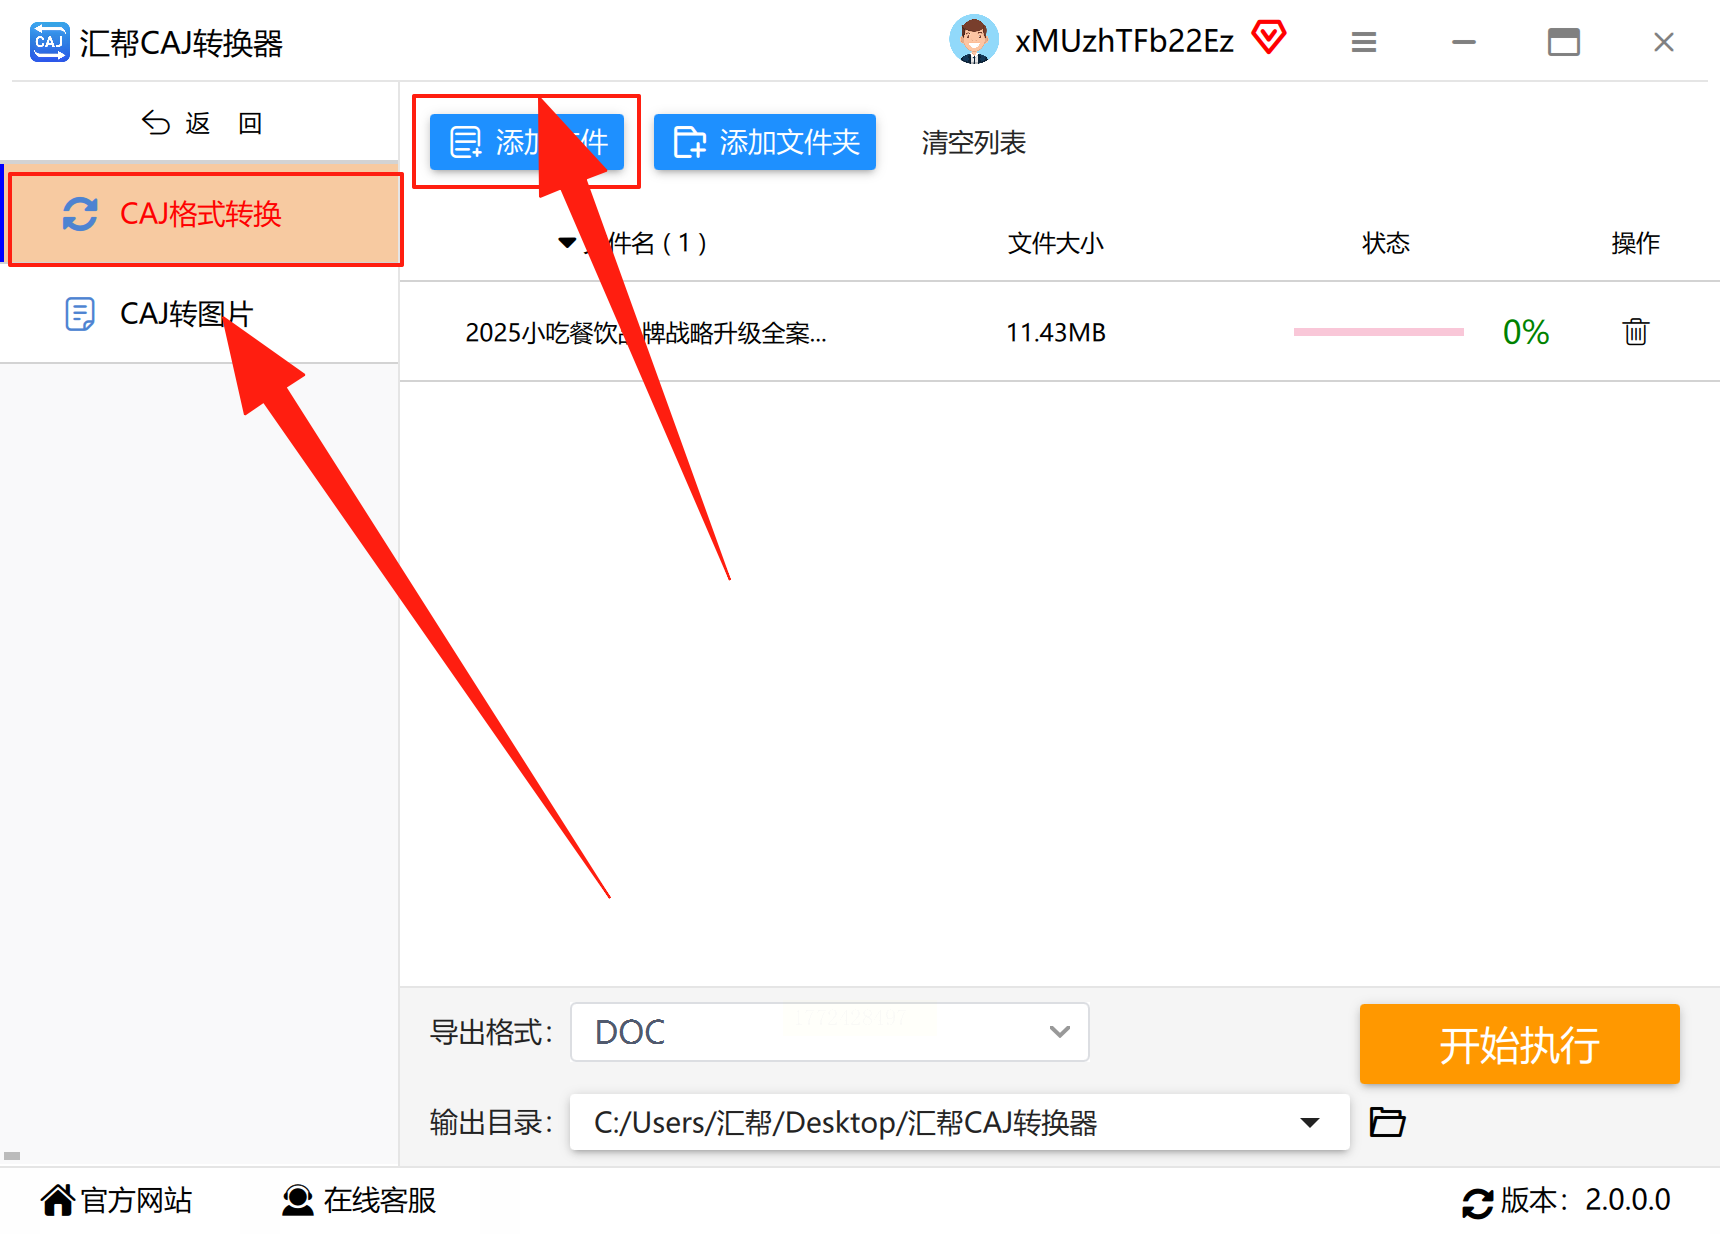
Task: Click the 操作 column header
Action: click(1636, 243)
